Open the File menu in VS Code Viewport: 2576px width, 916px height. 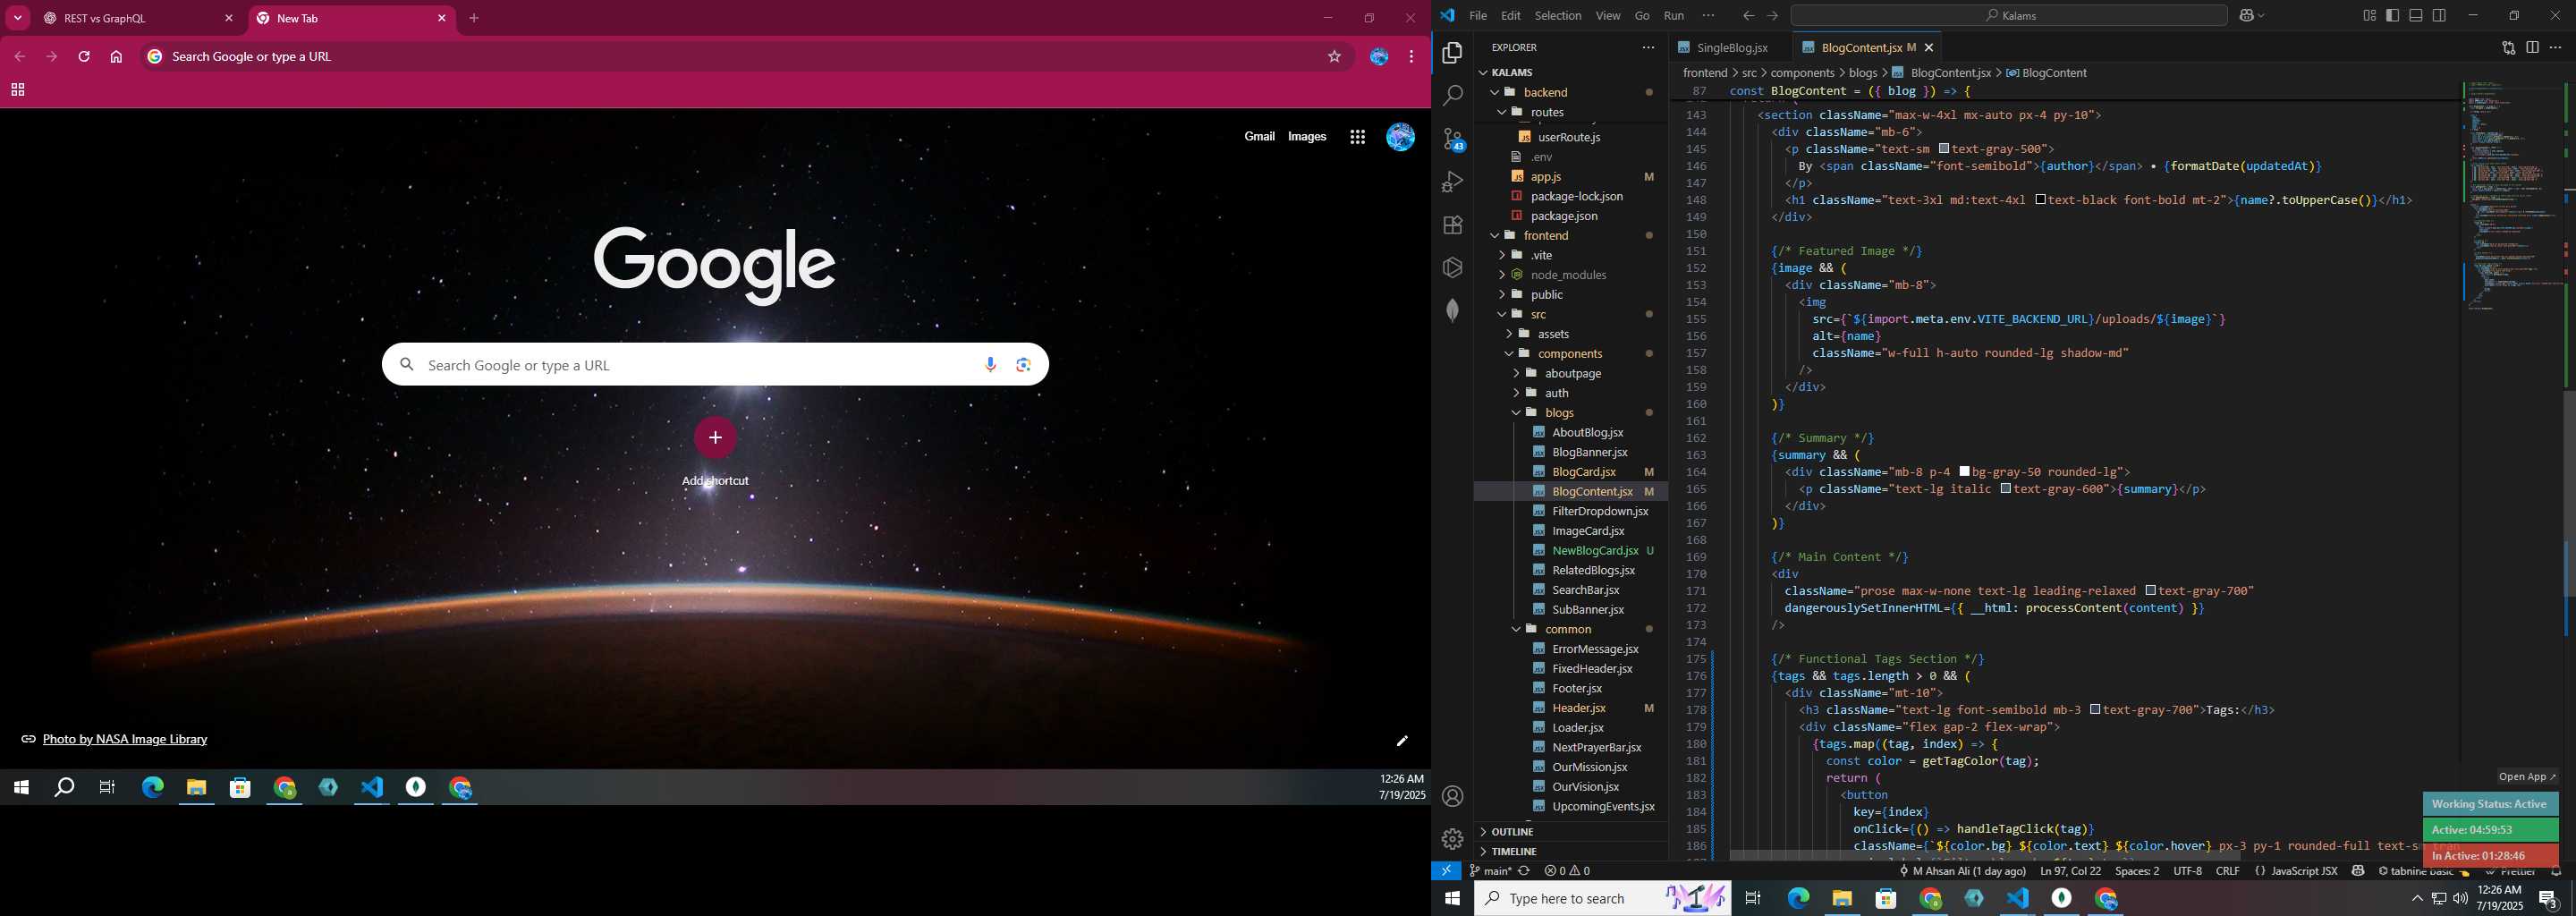tap(1478, 16)
